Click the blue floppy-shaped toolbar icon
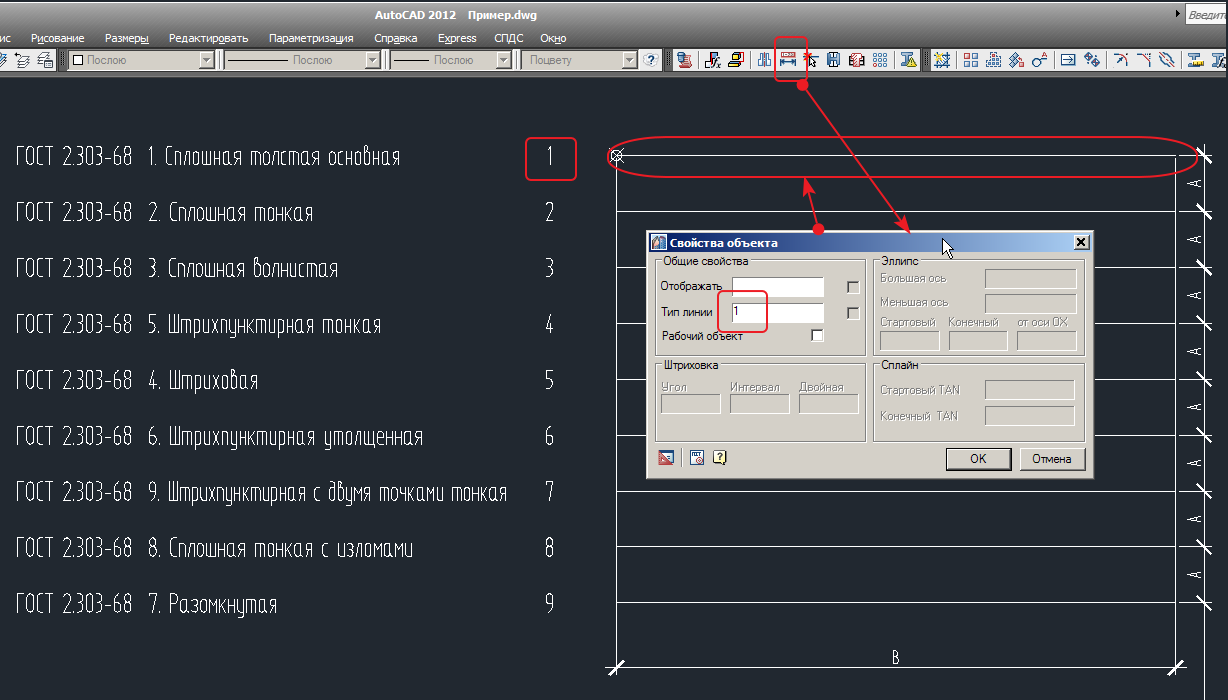Viewport: 1228px width, 700px height. click(834, 60)
